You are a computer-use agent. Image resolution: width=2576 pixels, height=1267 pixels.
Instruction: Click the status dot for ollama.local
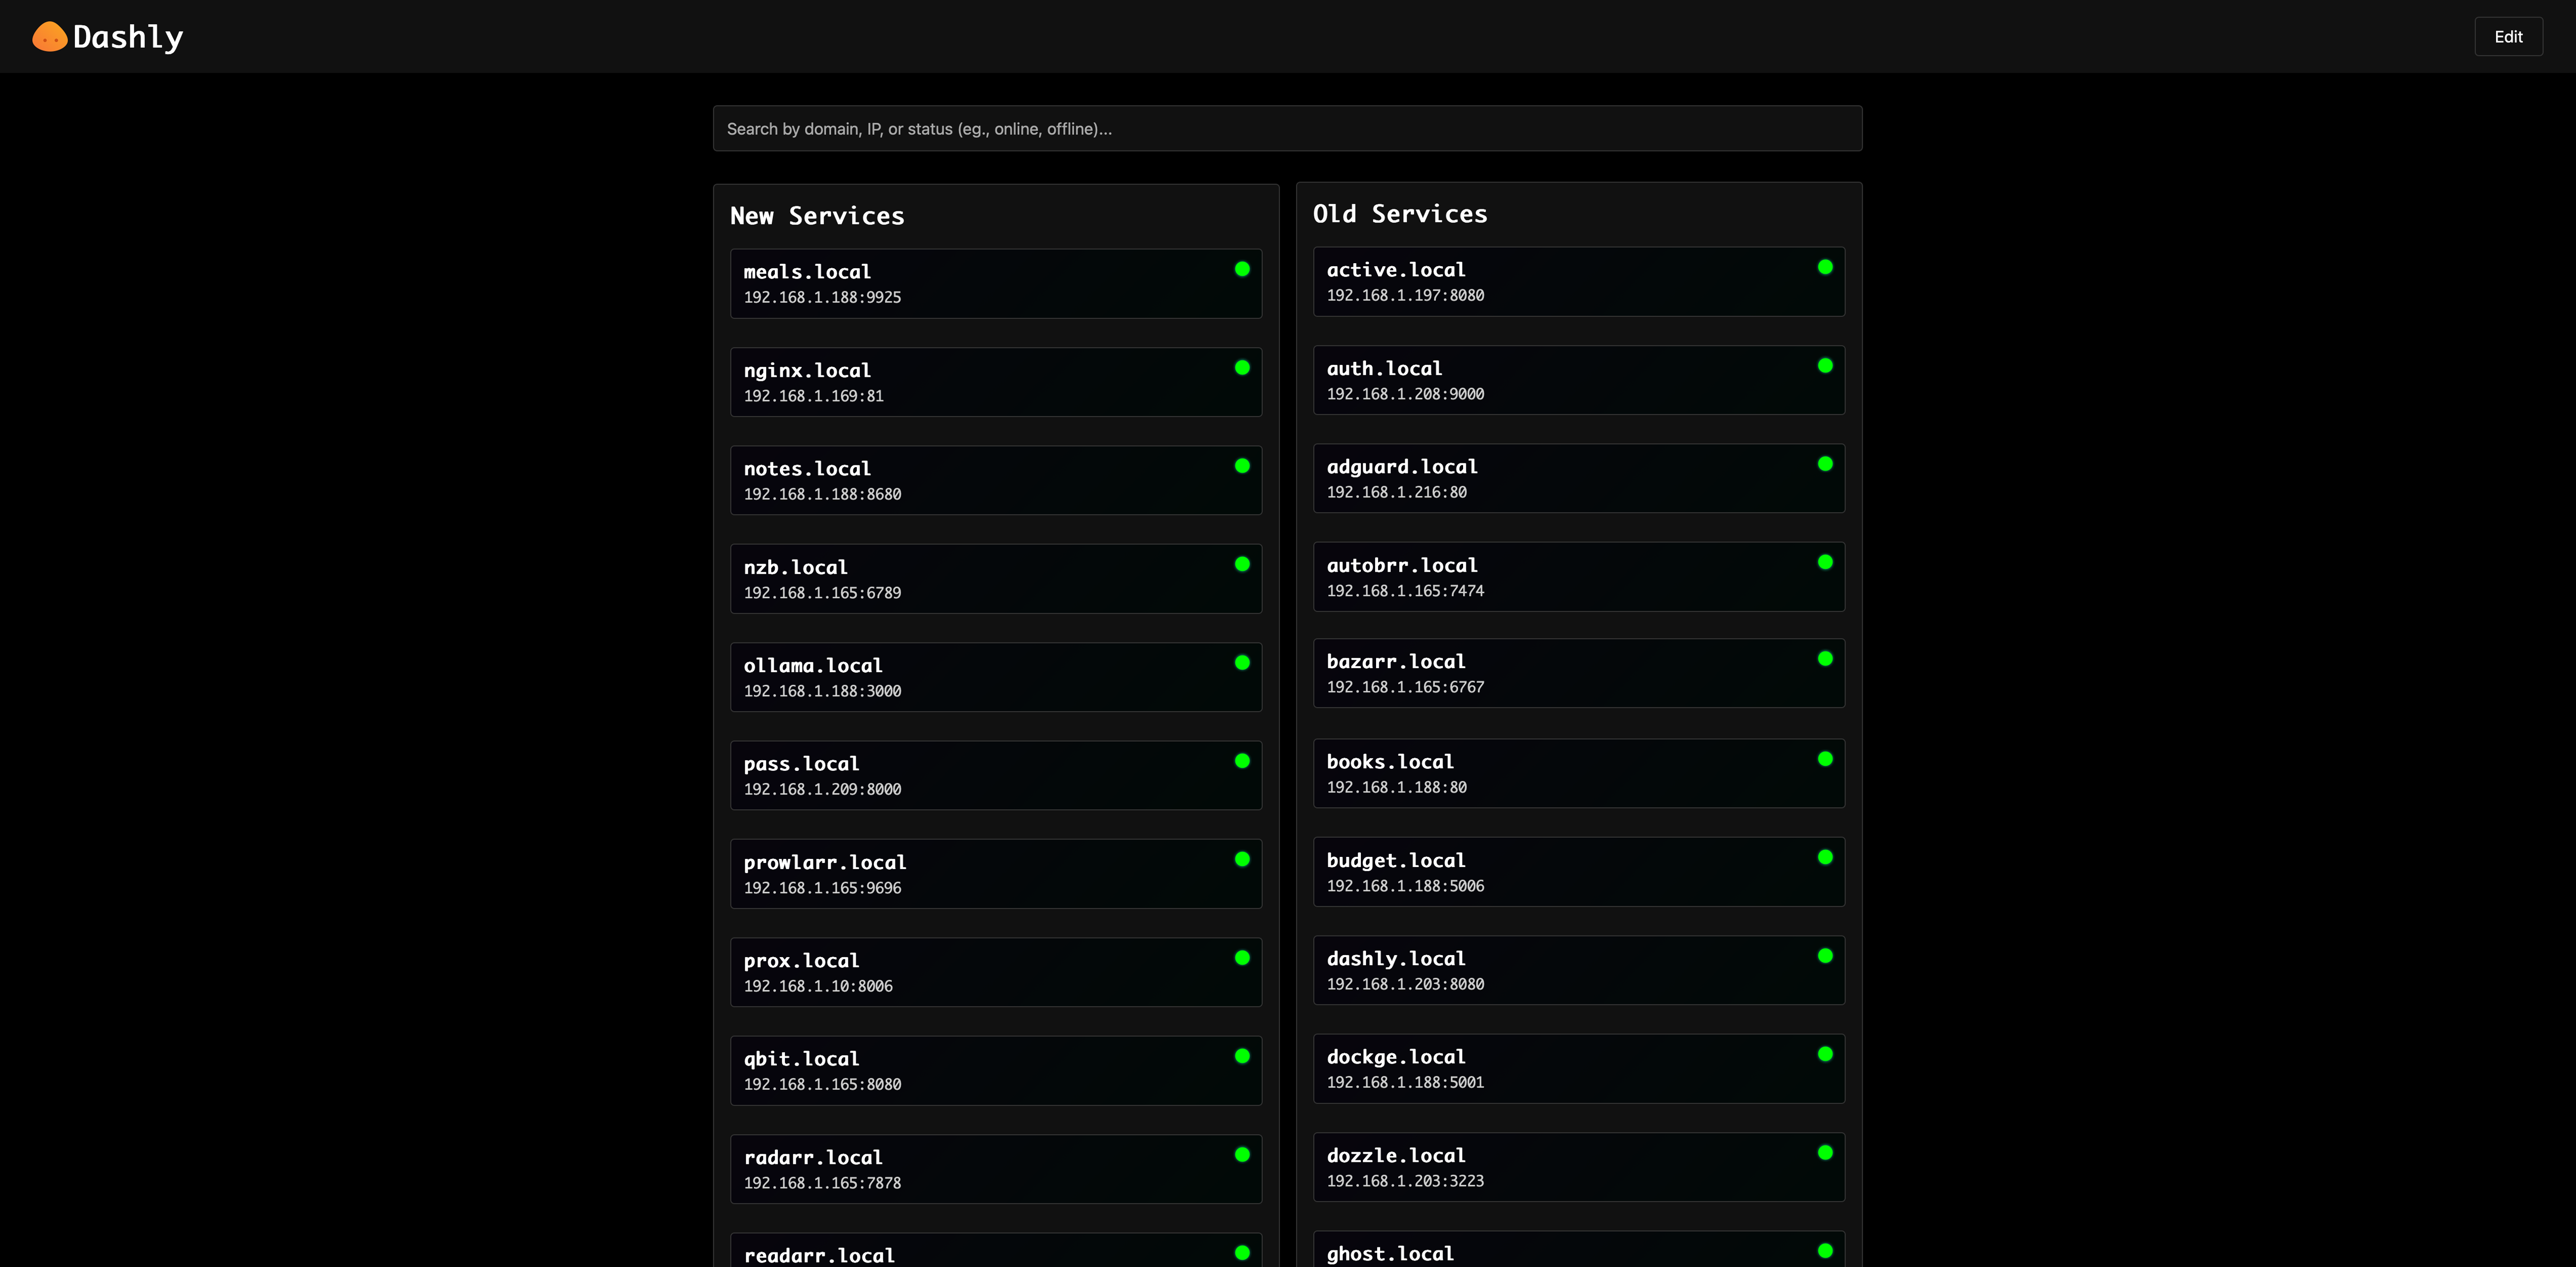coord(1242,662)
